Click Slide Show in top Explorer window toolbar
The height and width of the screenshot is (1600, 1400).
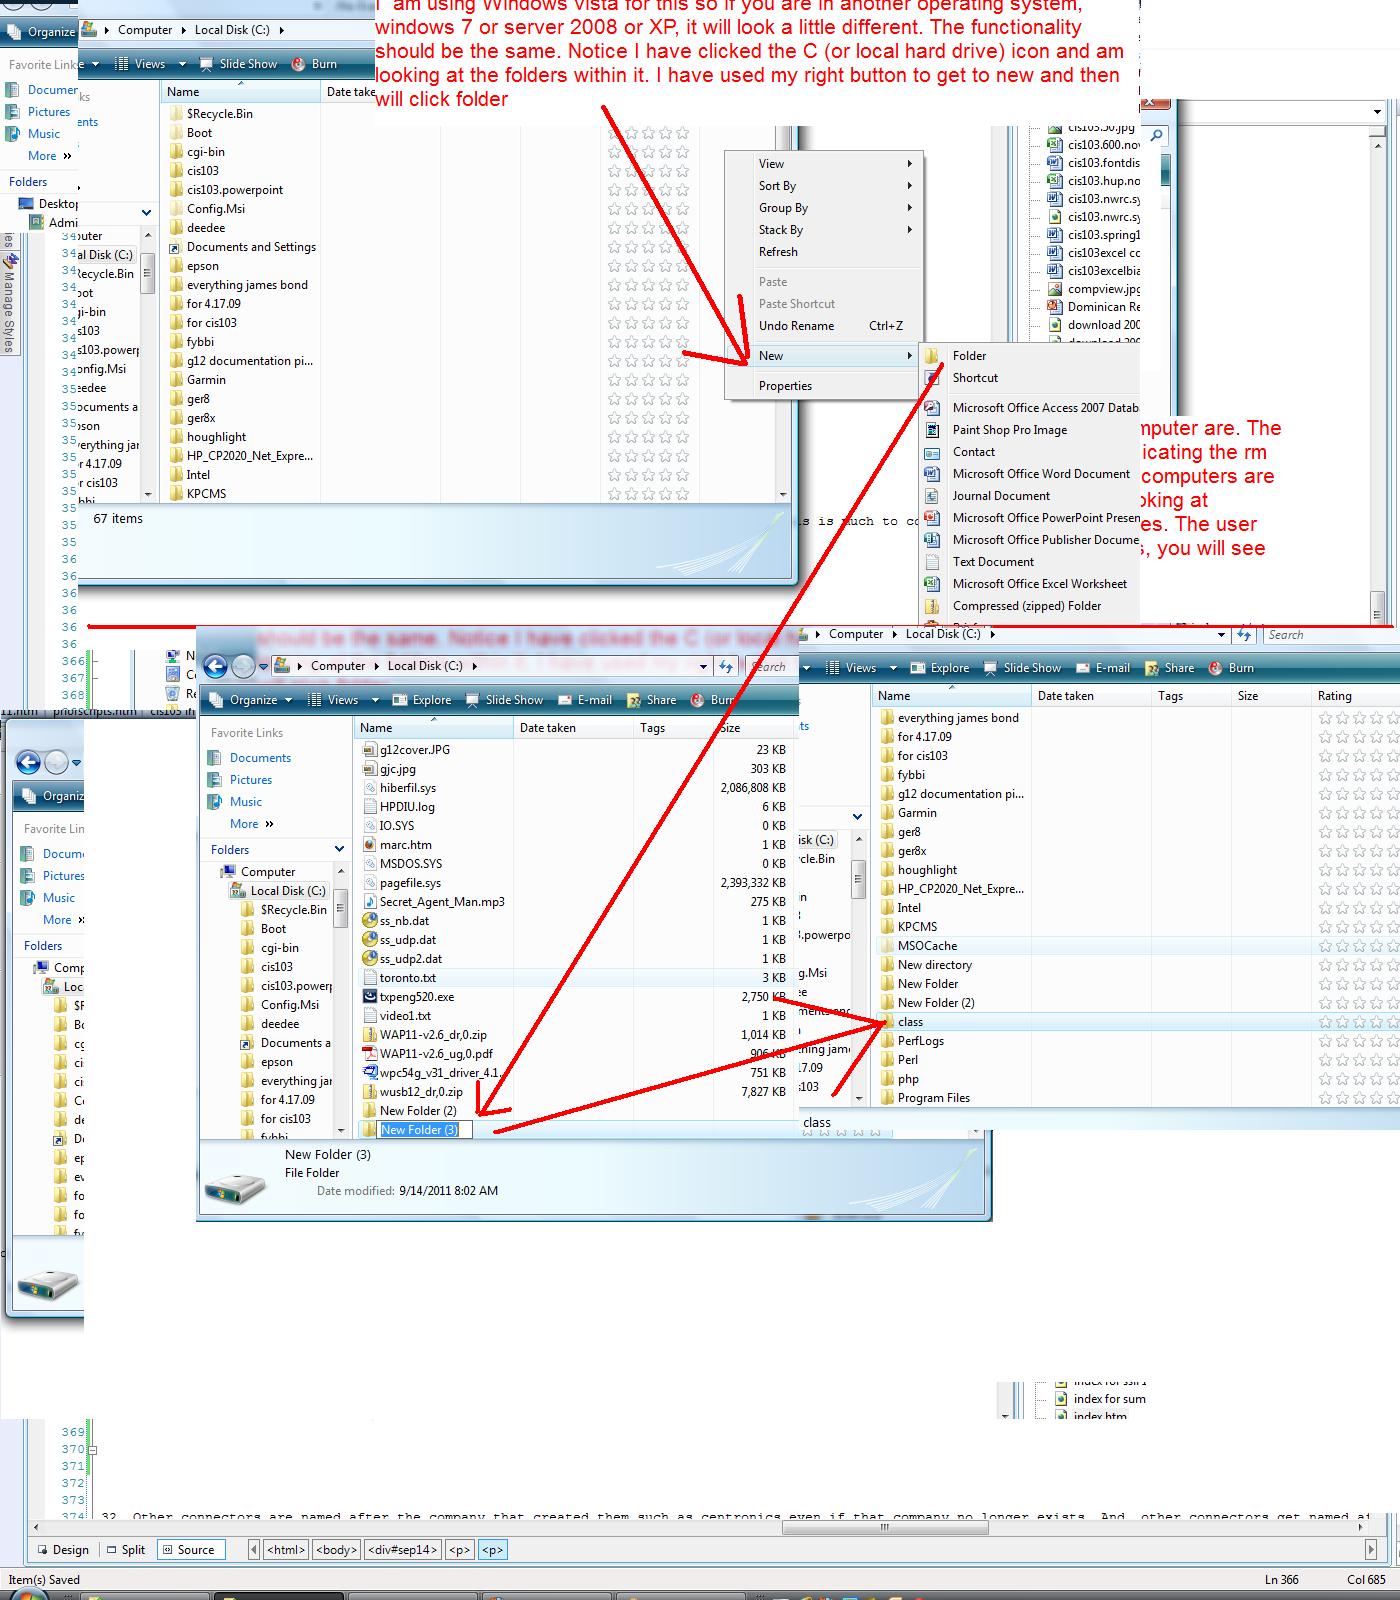238,64
